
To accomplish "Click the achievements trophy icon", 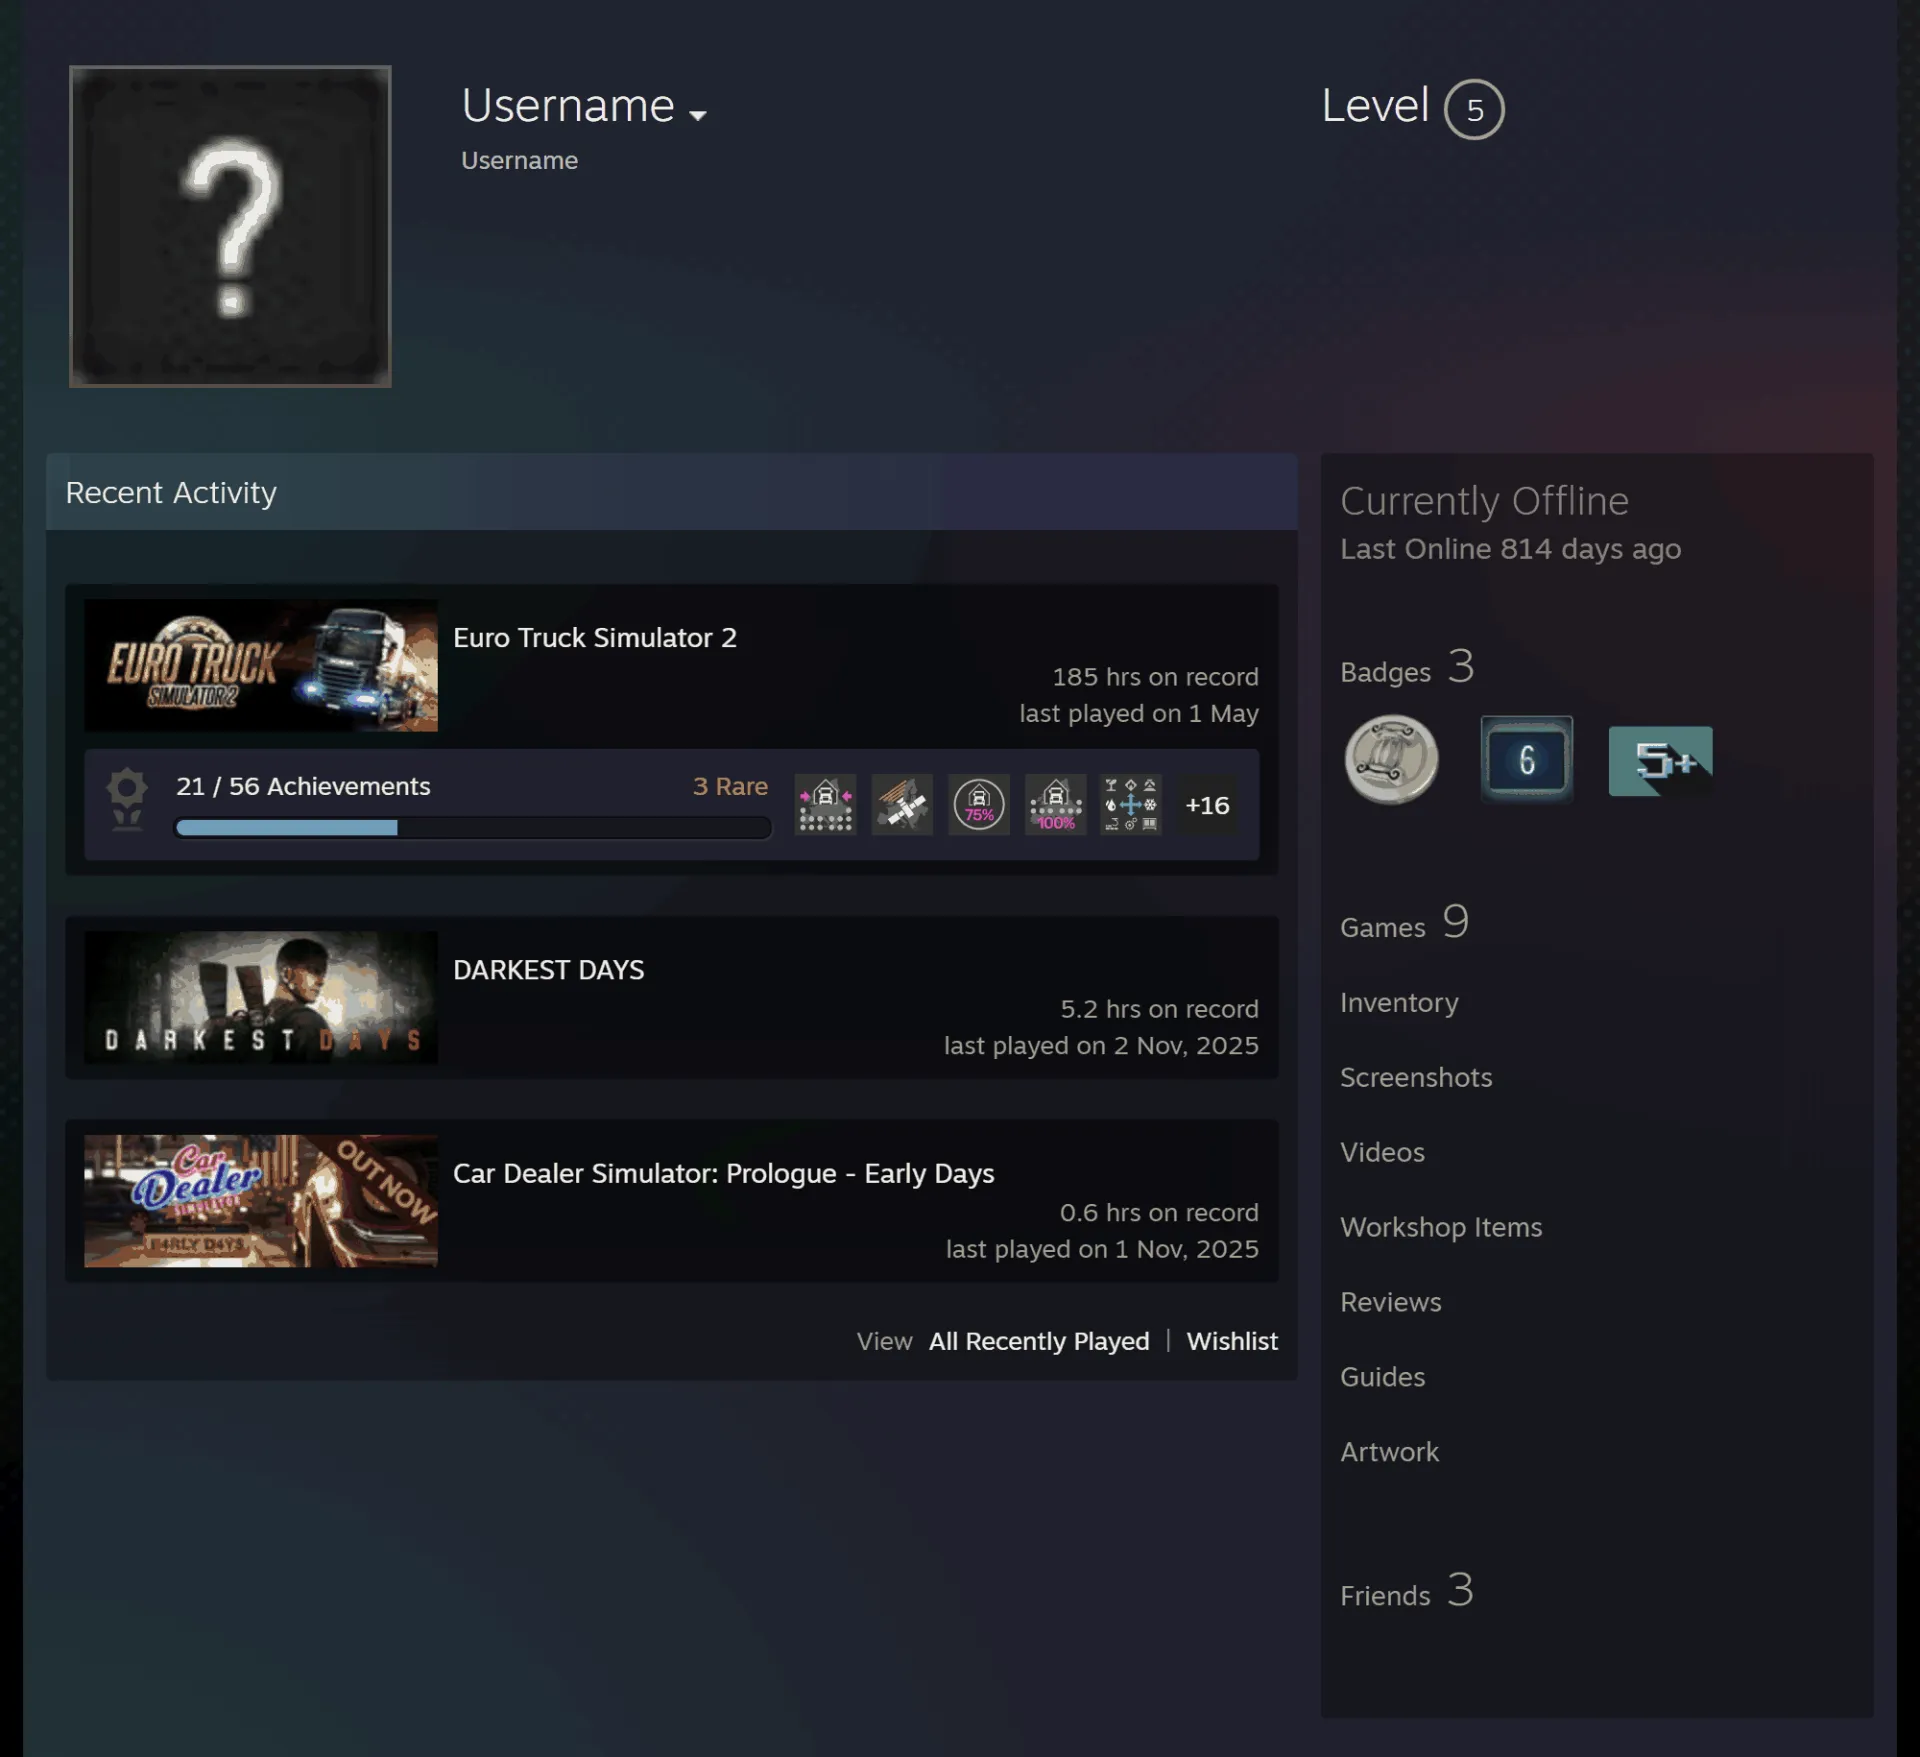I will point(127,798).
